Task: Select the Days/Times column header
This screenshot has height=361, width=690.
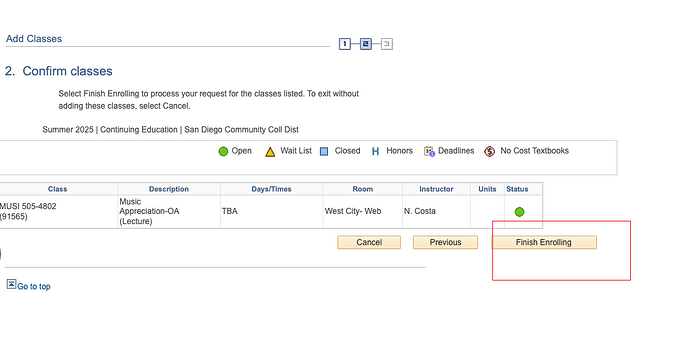Action: pyautogui.click(x=272, y=189)
